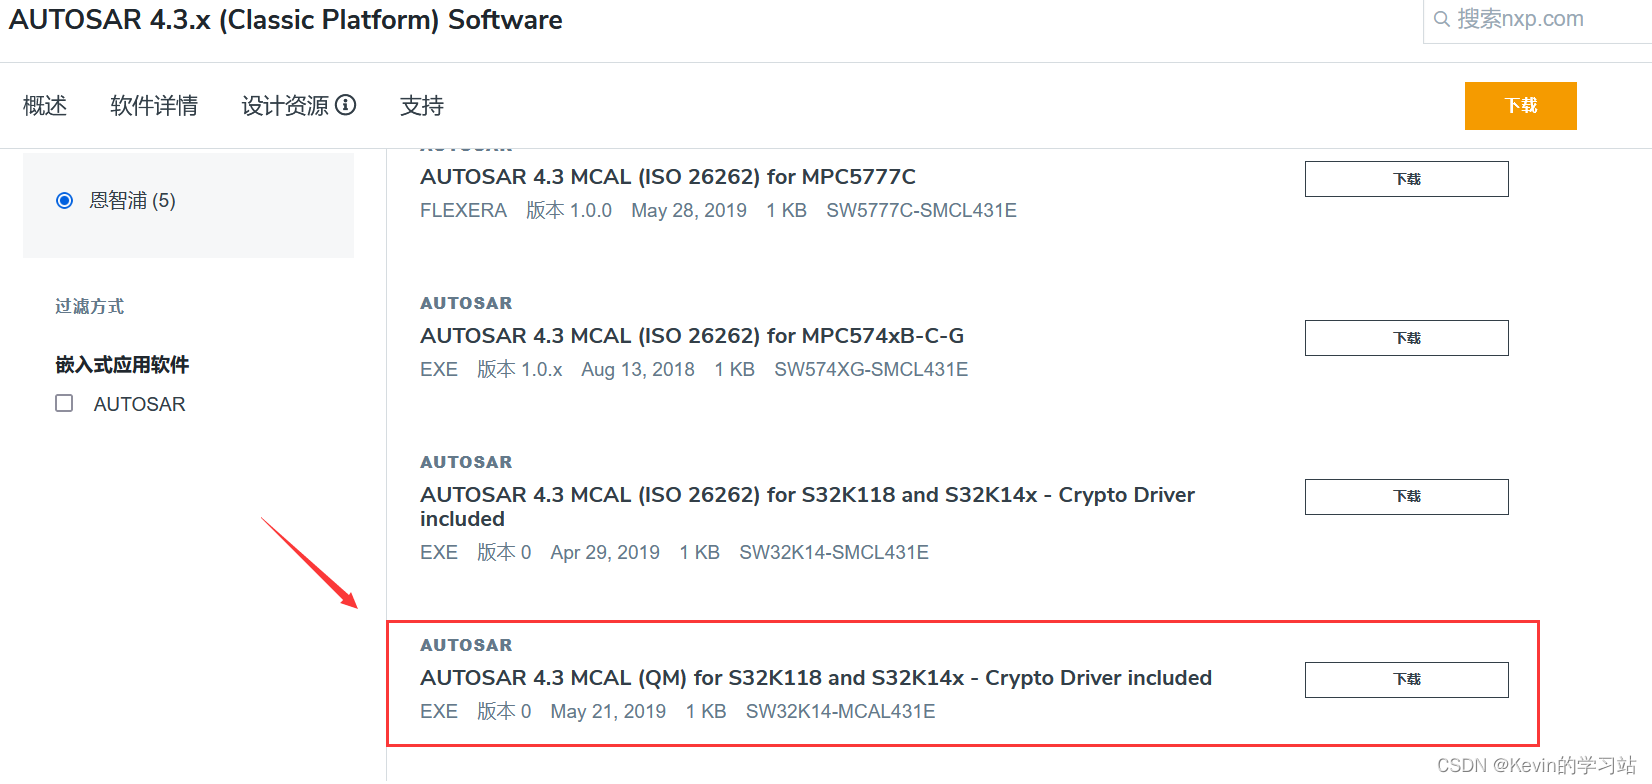Viewport: 1652px width, 784px height.
Task: Click part number SW5777C-SMCL431E
Action: coord(921,210)
